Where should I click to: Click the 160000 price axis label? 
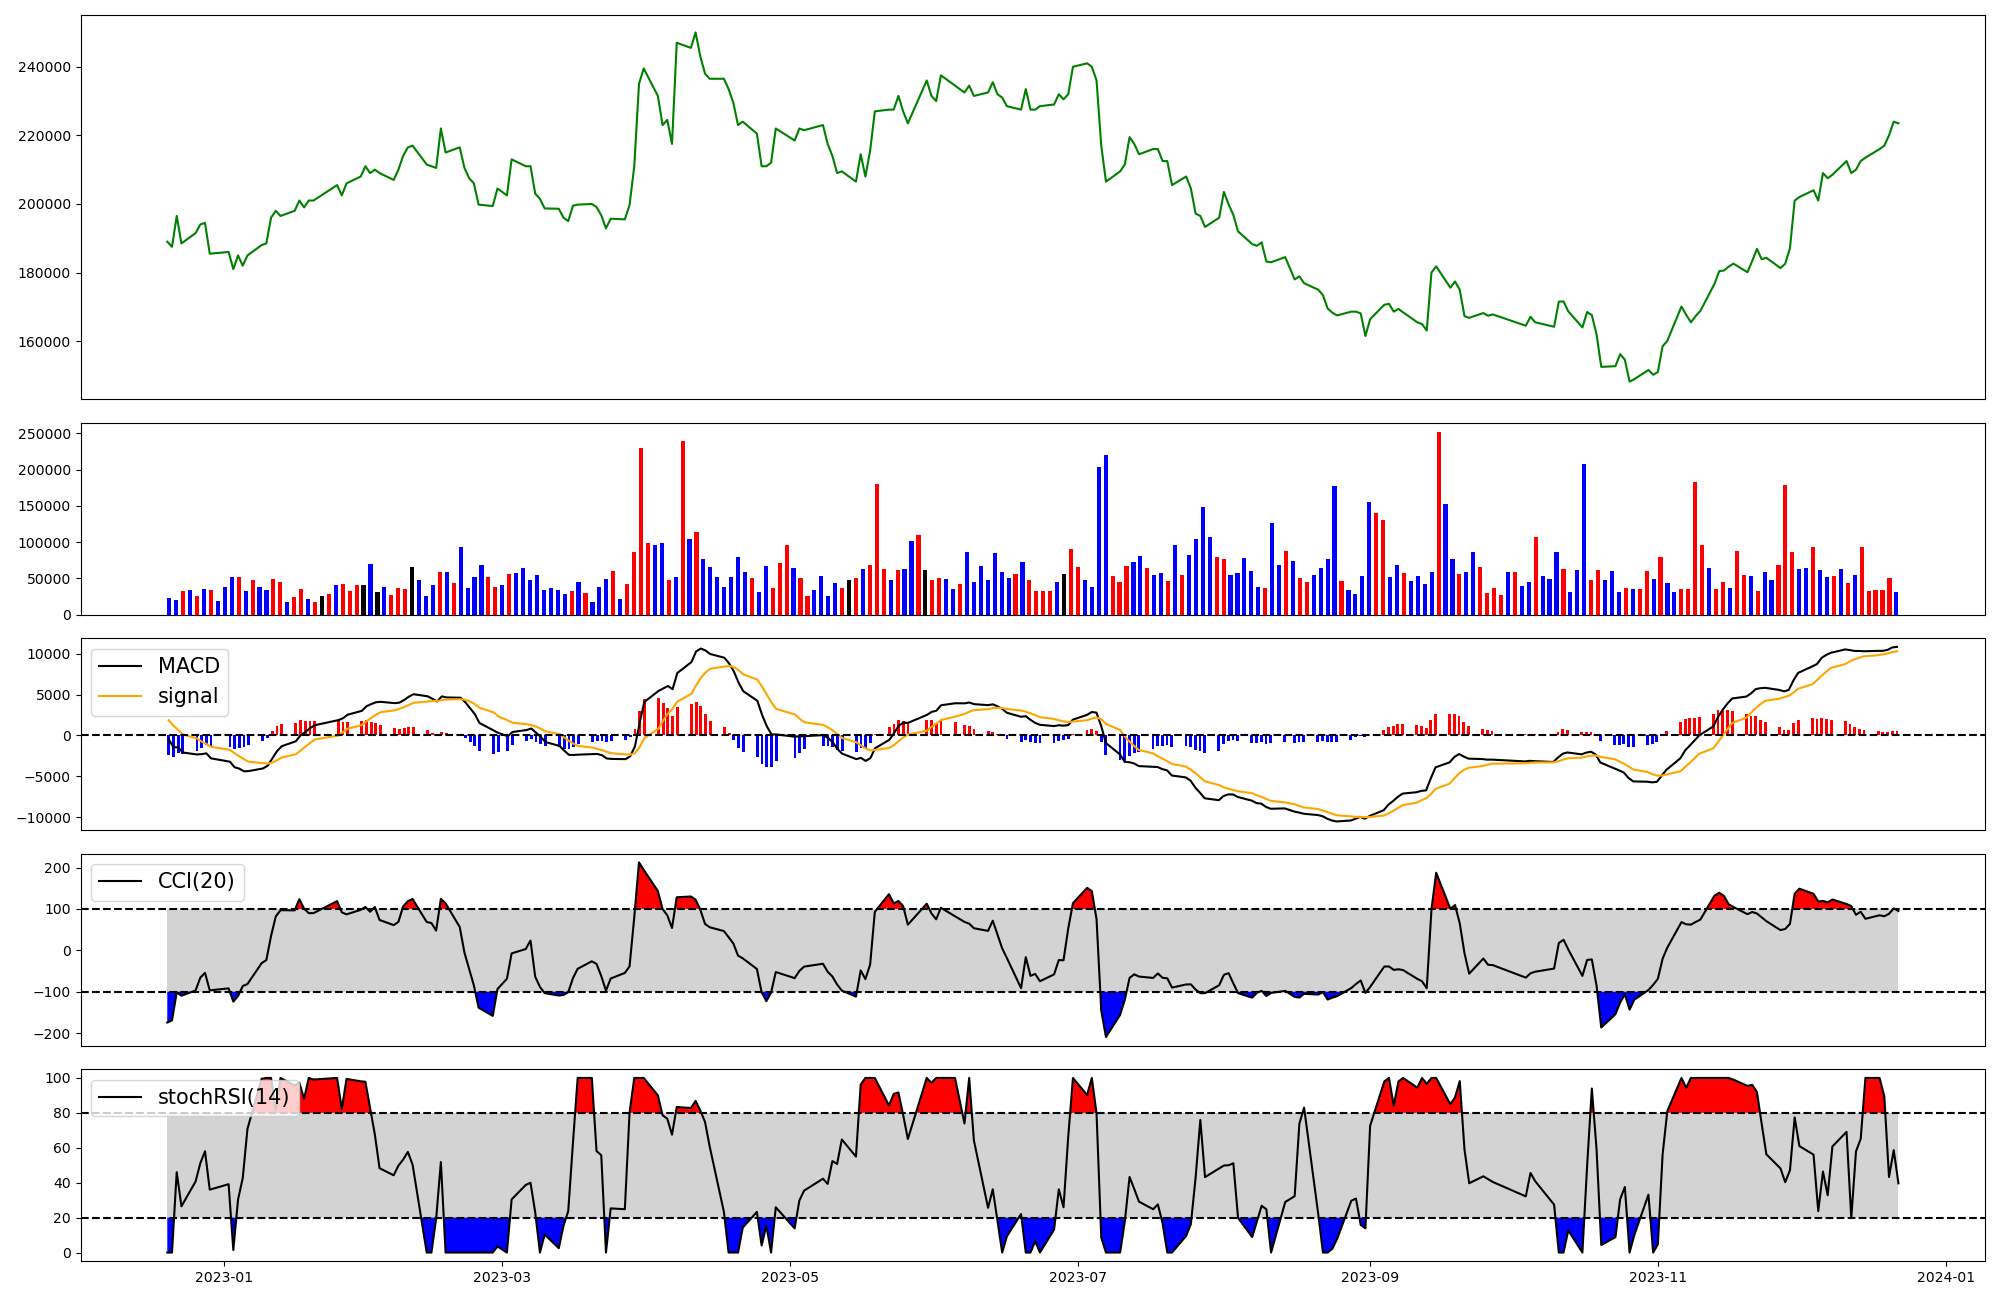pos(44,342)
